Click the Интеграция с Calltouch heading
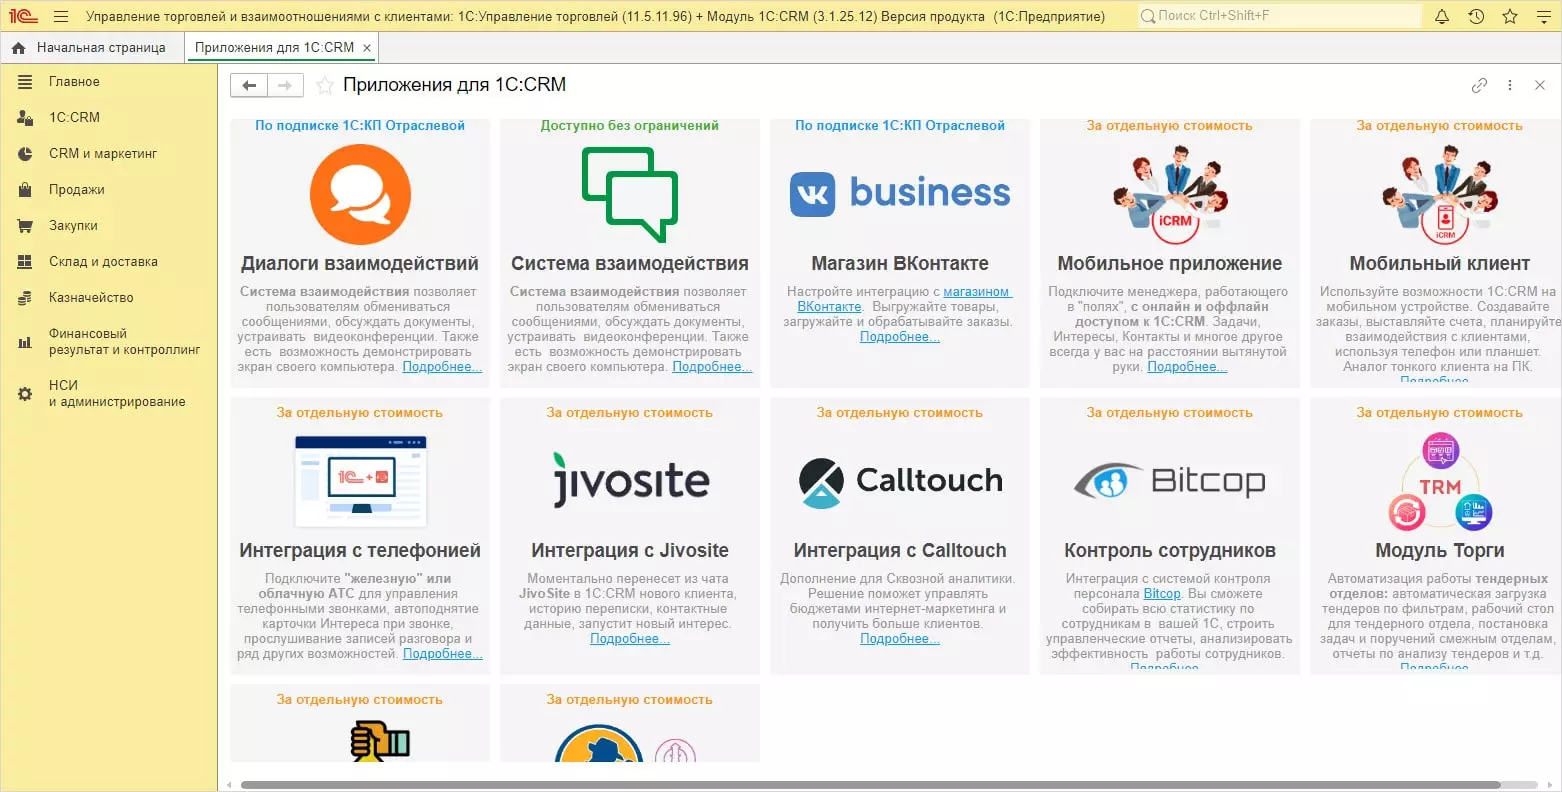 point(900,551)
